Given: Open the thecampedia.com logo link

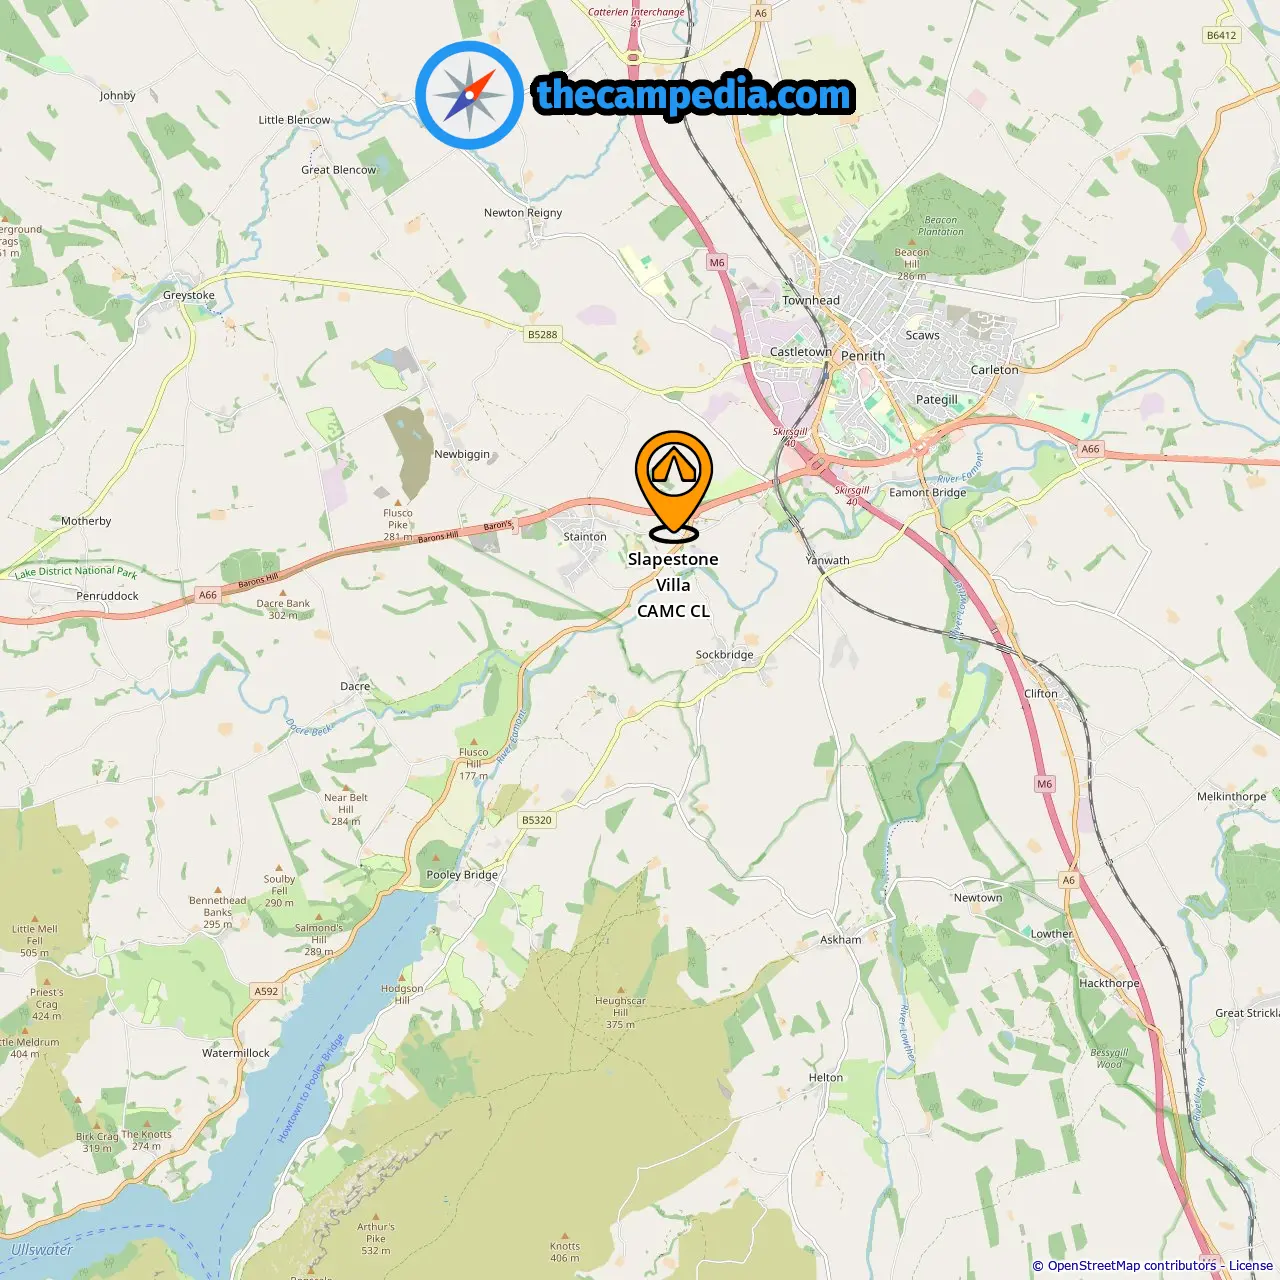Looking at the screenshot, I should [x=694, y=95].
